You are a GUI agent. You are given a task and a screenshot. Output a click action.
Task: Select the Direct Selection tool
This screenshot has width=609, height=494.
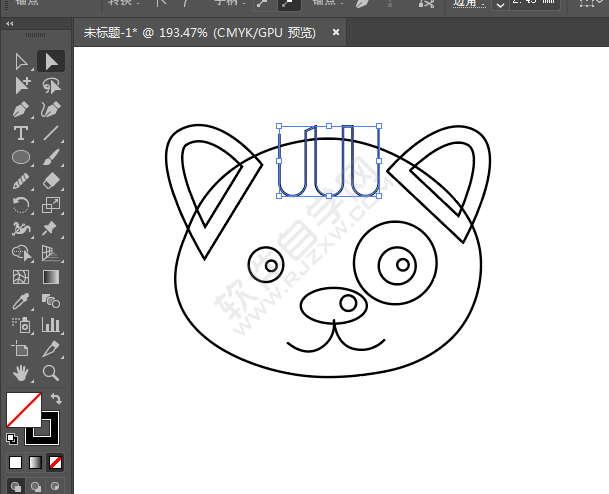[51, 62]
